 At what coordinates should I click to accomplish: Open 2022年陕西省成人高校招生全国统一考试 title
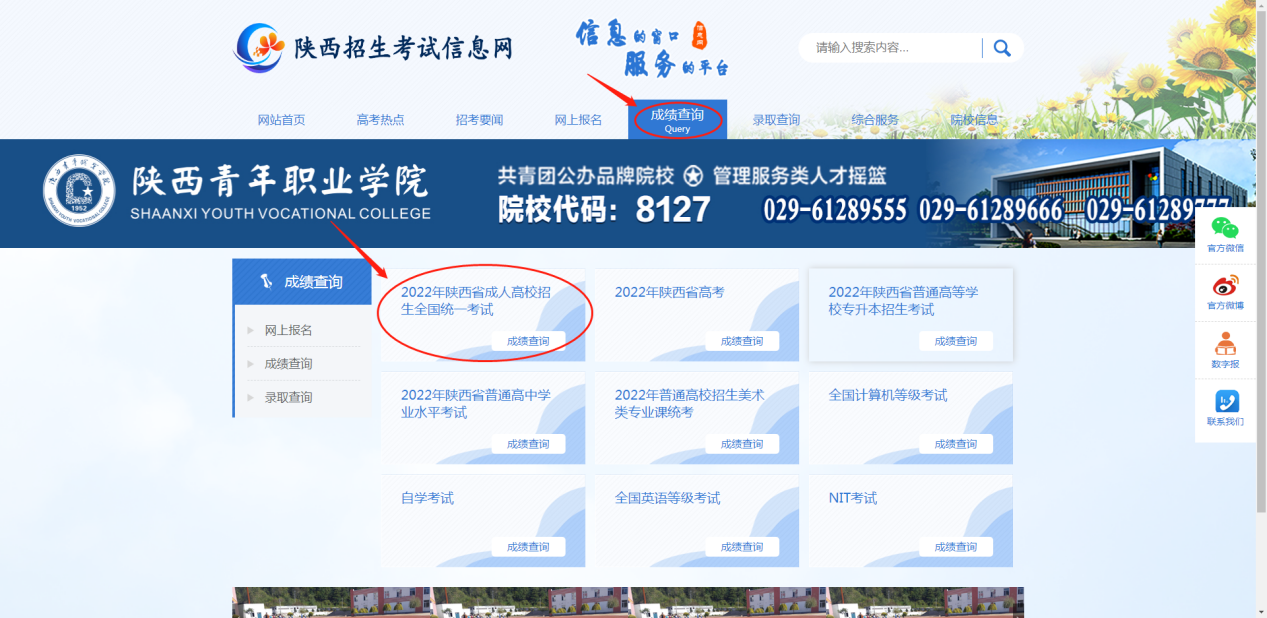[x=476, y=301]
